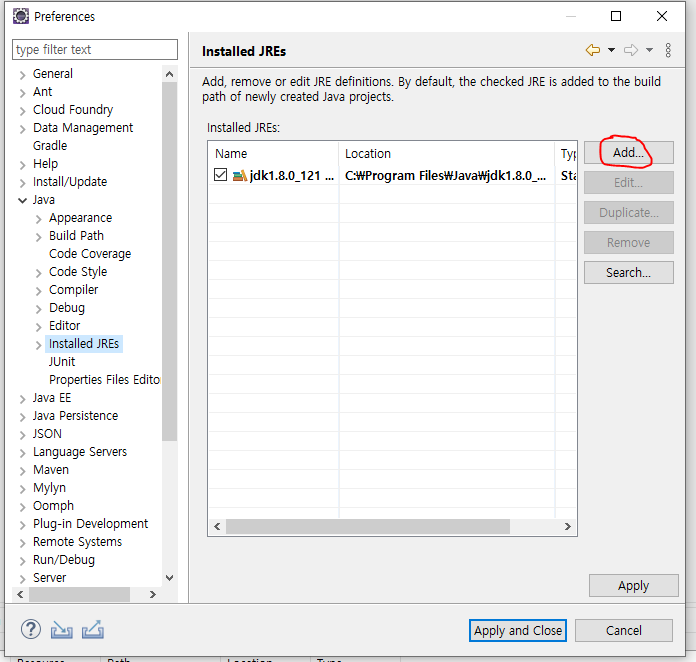Select Plug-in Development in the tree
Image resolution: width=696 pixels, height=662 pixels.
coord(90,523)
